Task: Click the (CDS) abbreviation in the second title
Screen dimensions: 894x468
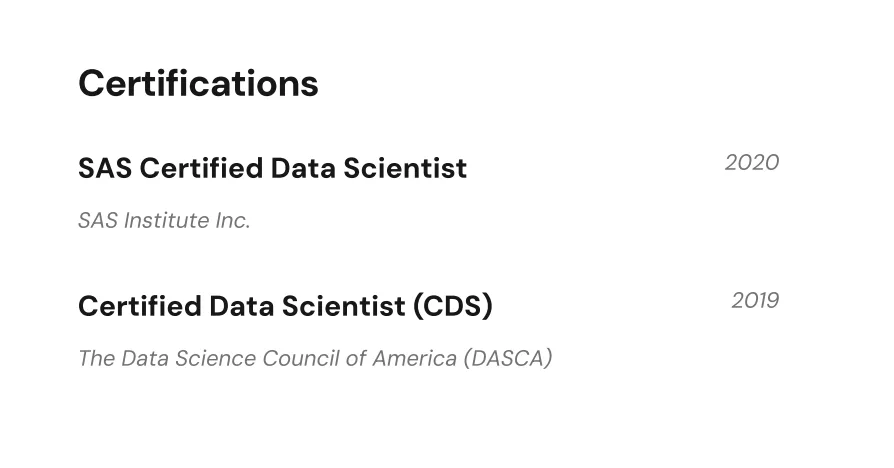Action: (x=452, y=306)
